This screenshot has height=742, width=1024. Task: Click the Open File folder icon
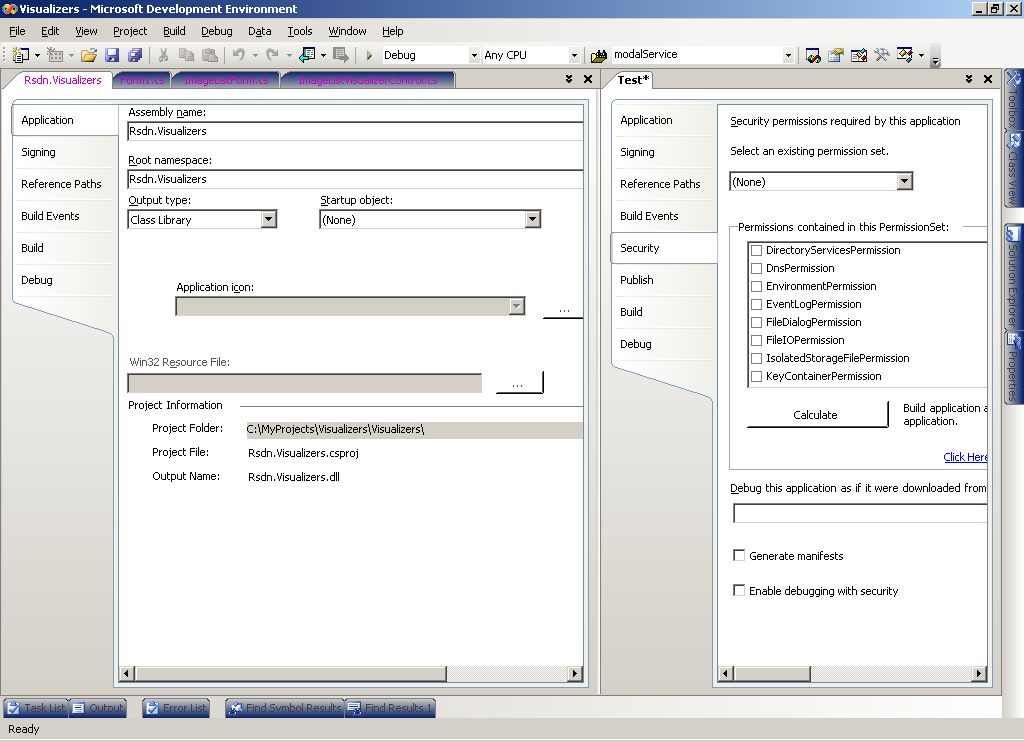point(89,55)
